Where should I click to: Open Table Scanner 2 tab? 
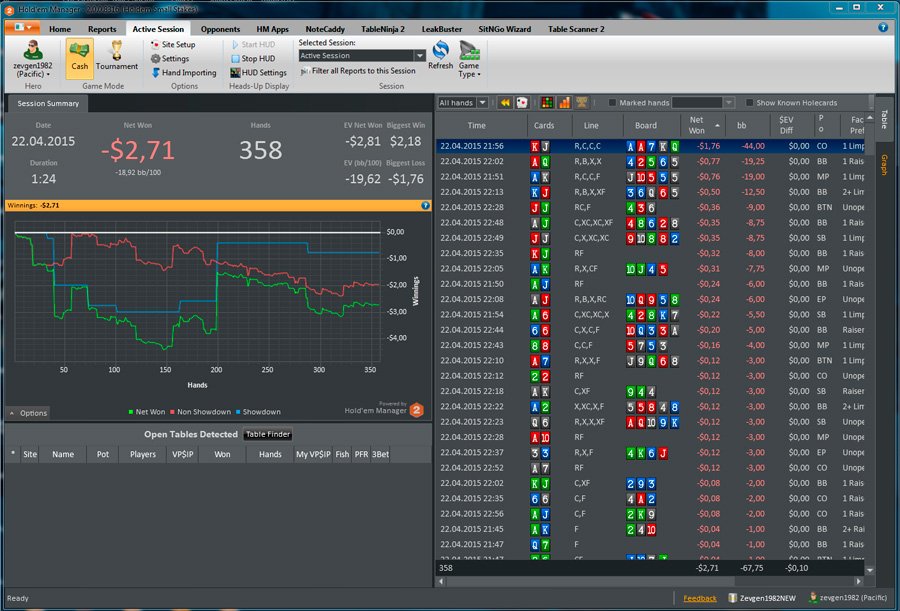coord(576,29)
